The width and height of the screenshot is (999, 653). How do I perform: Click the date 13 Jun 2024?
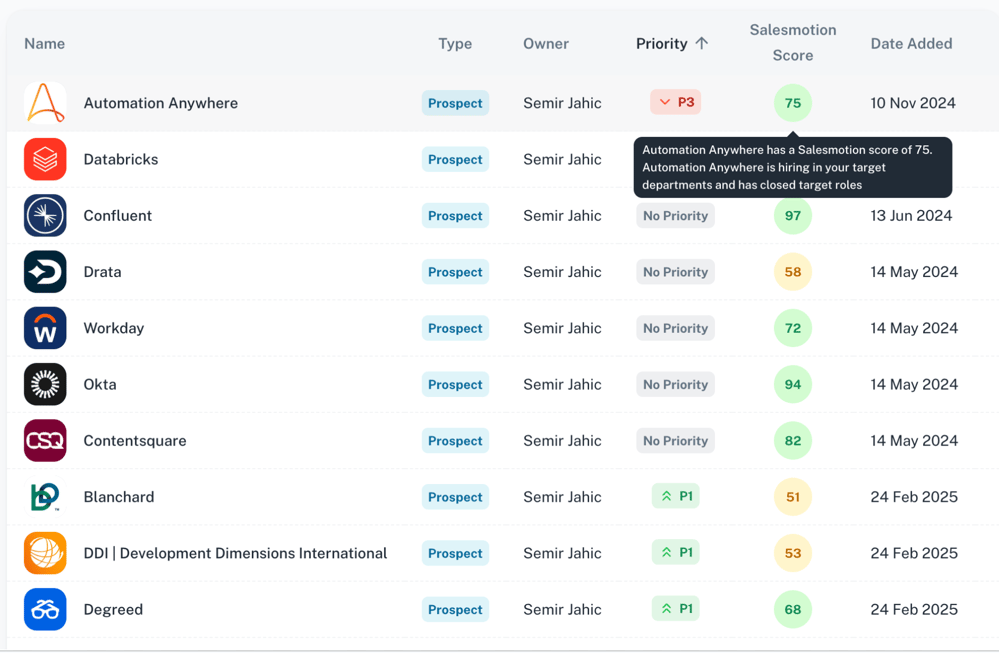coord(911,215)
